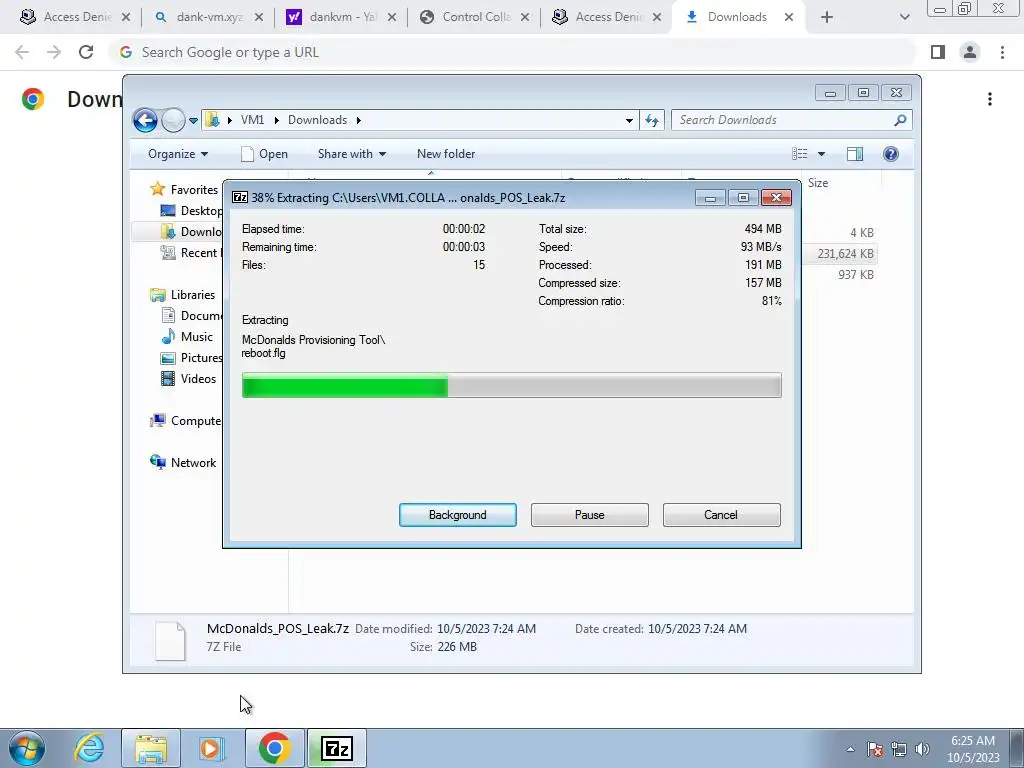The image size is (1024, 768).
Task: Select the file row sized 231,624 KB
Action: click(x=839, y=253)
